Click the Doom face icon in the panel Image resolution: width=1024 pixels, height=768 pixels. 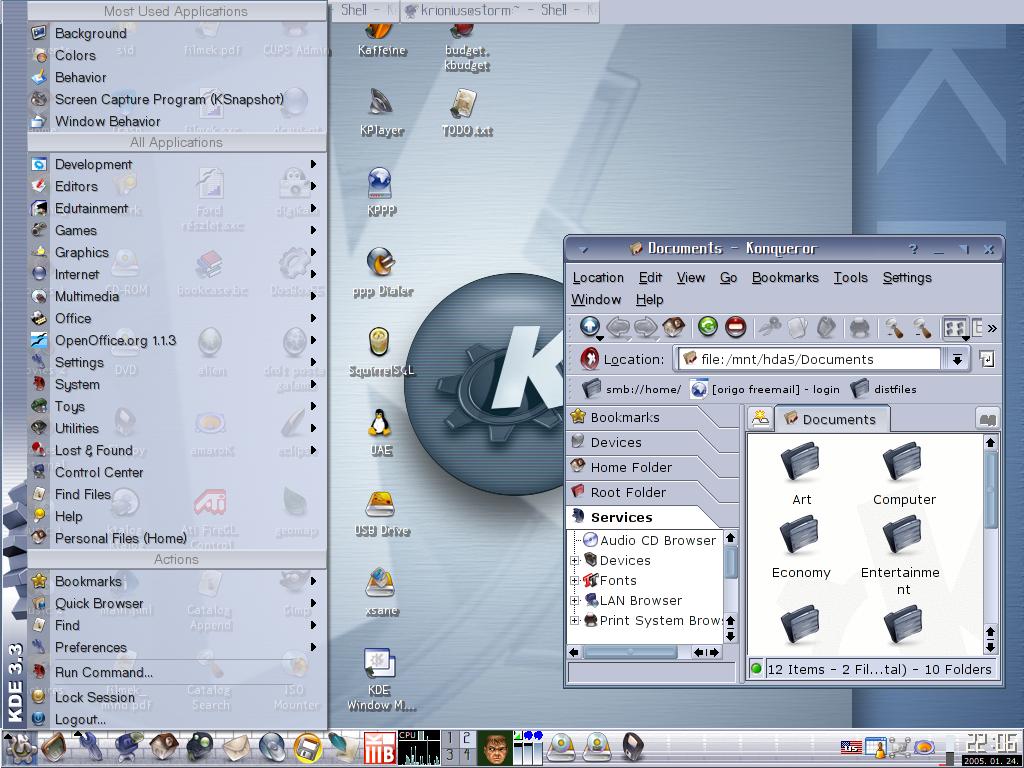pyautogui.click(x=494, y=748)
